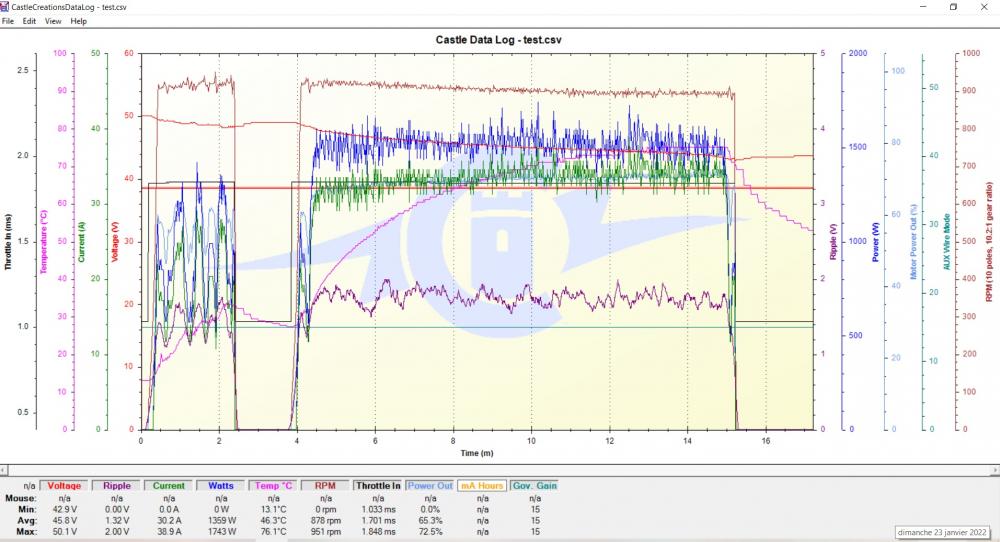Click the Max temperature value 76.1°C
The width and height of the screenshot is (1000, 542).
273,532
